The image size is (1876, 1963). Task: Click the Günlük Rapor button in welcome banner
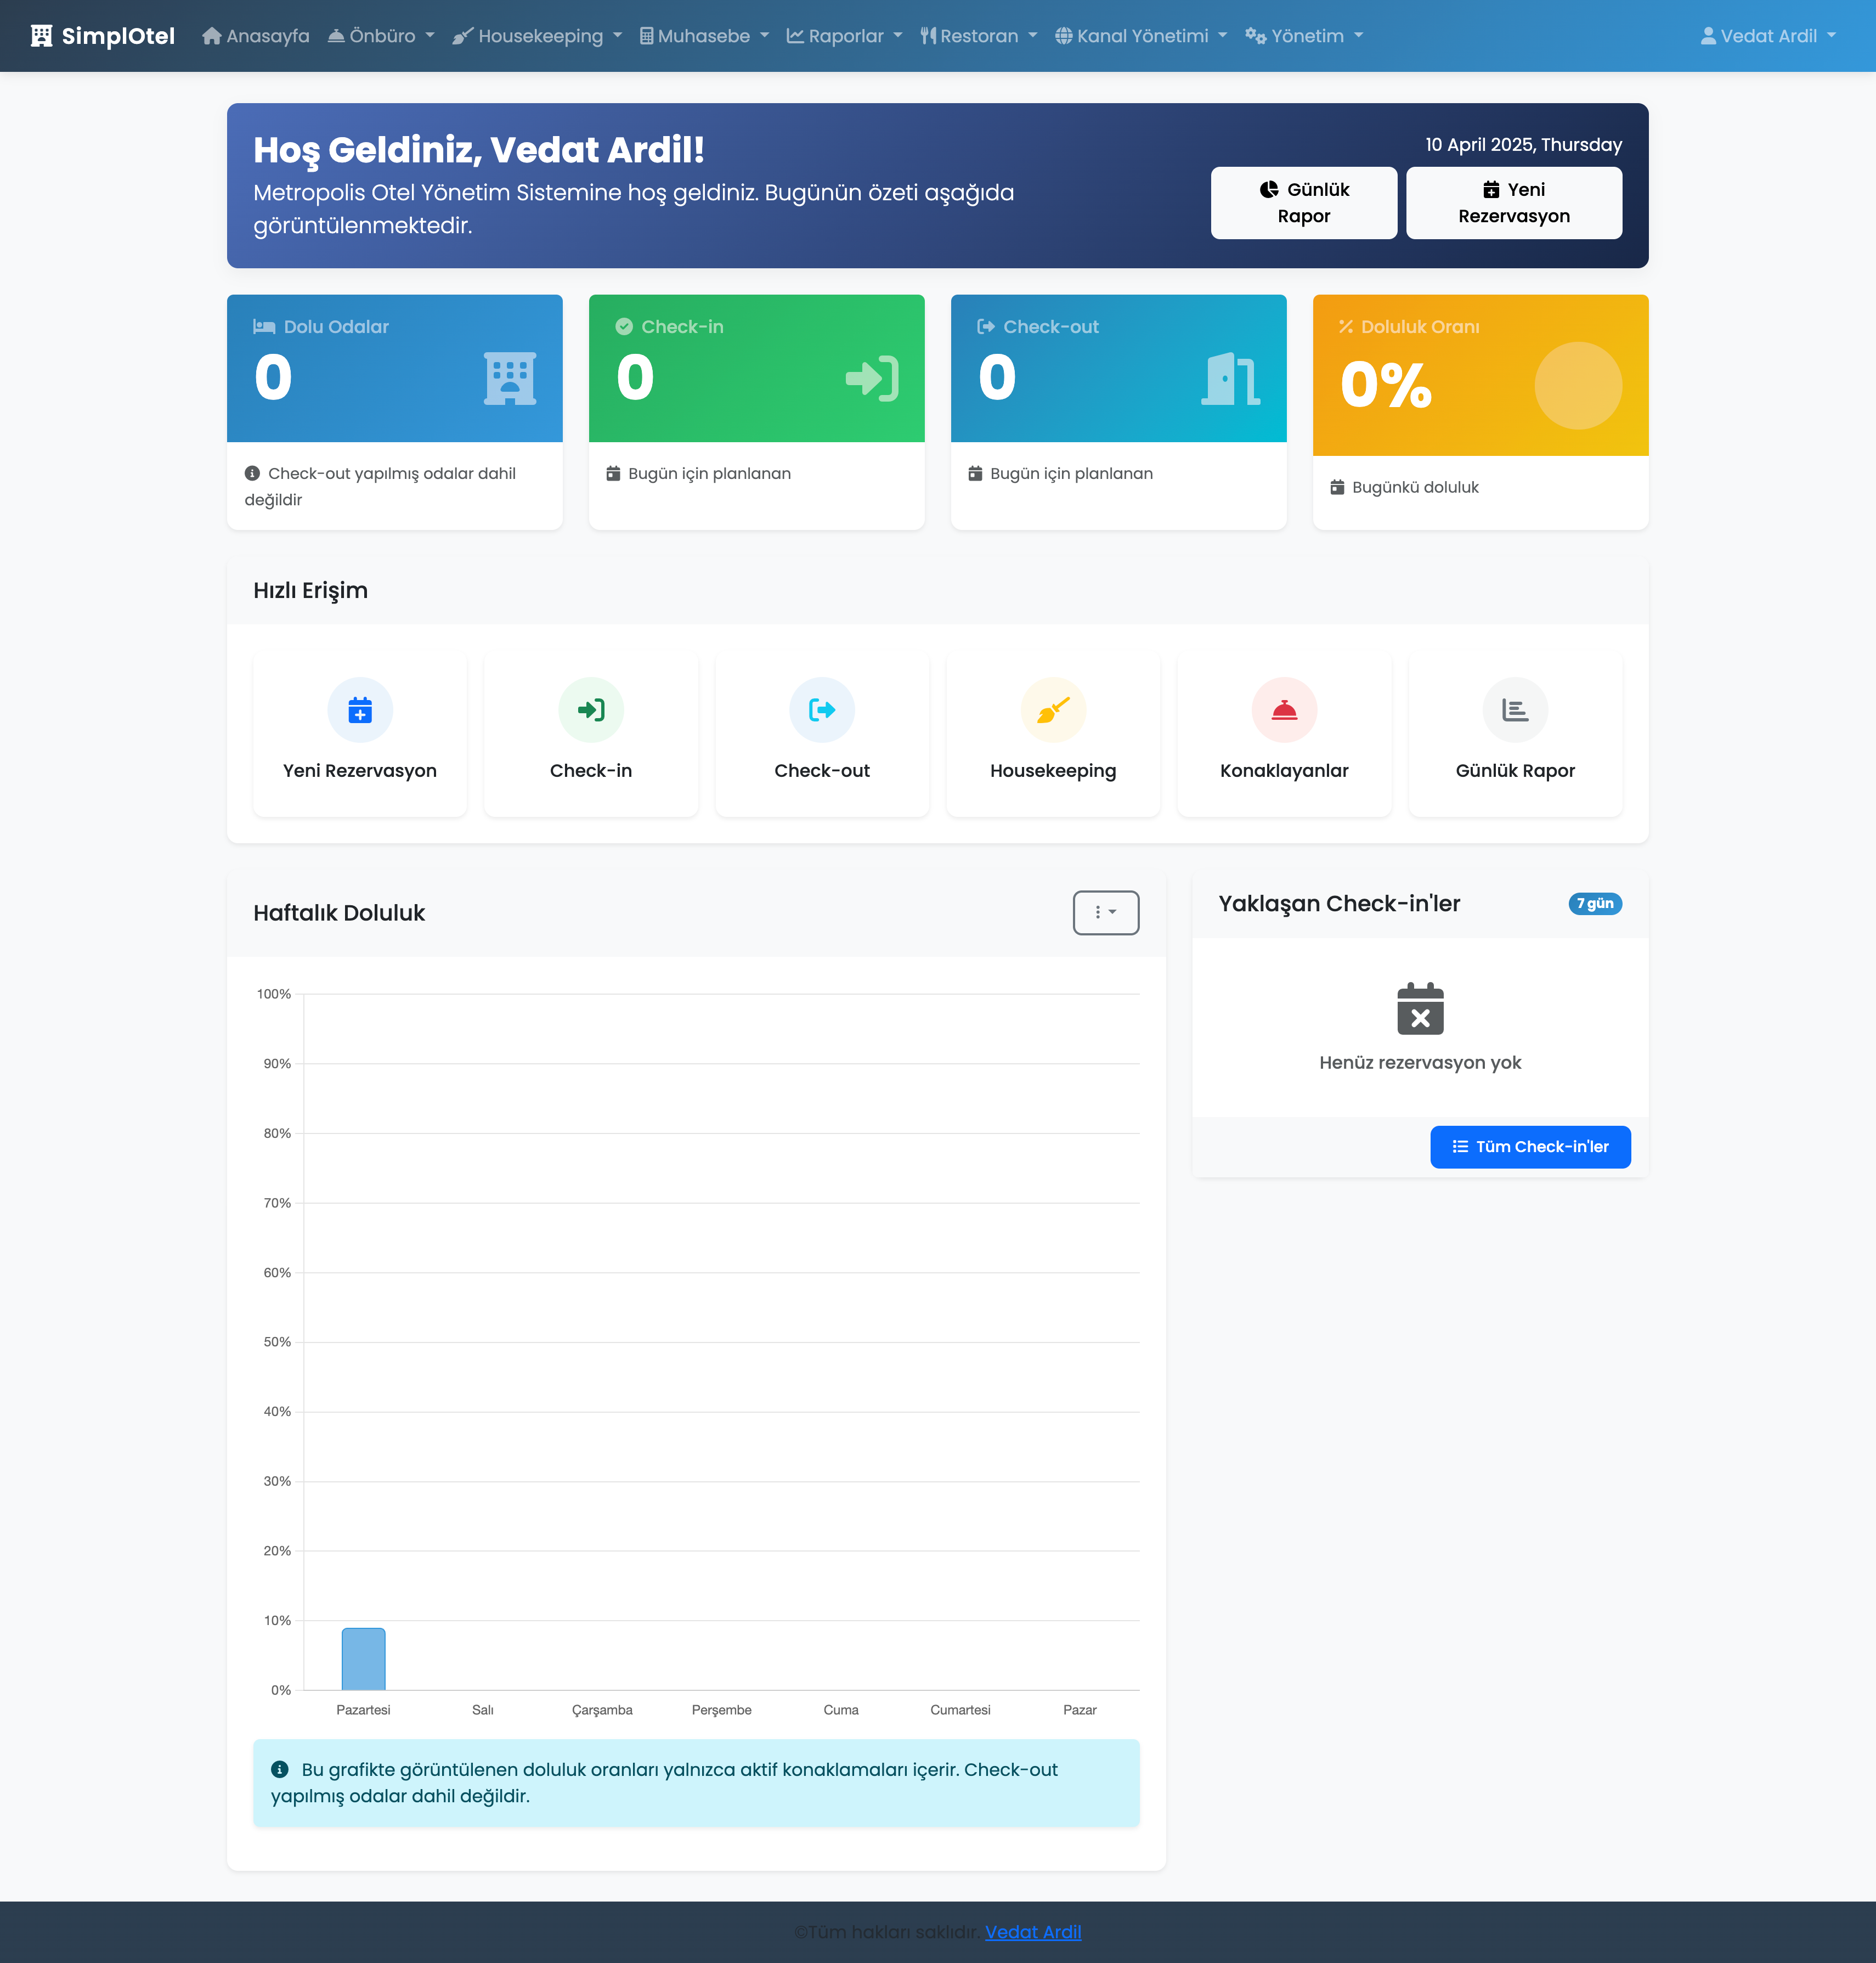[x=1303, y=203]
